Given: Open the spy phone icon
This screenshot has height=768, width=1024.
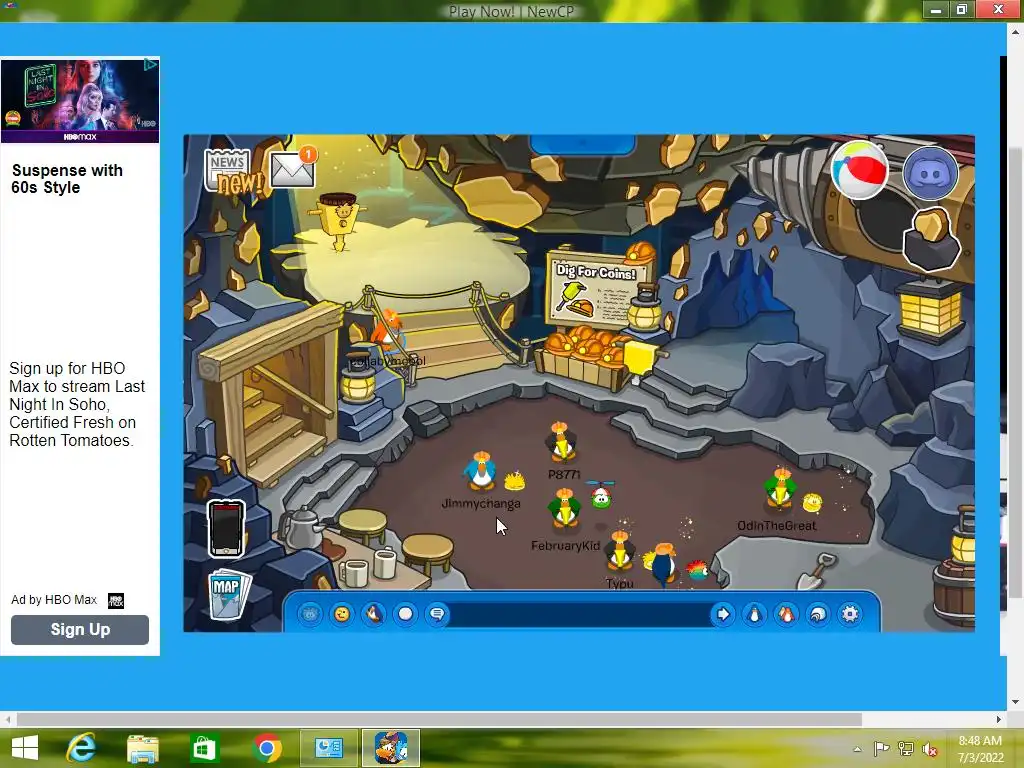Looking at the screenshot, I should tap(227, 528).
